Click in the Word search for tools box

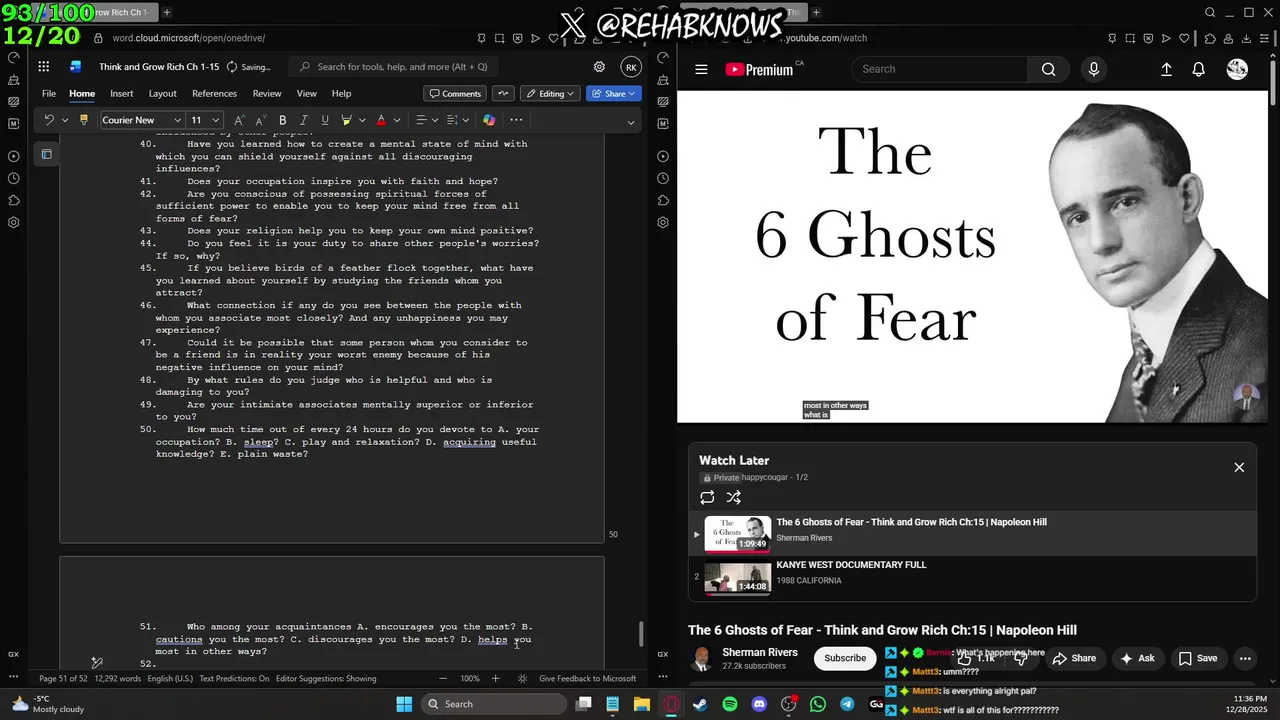(x=395, y=67)
